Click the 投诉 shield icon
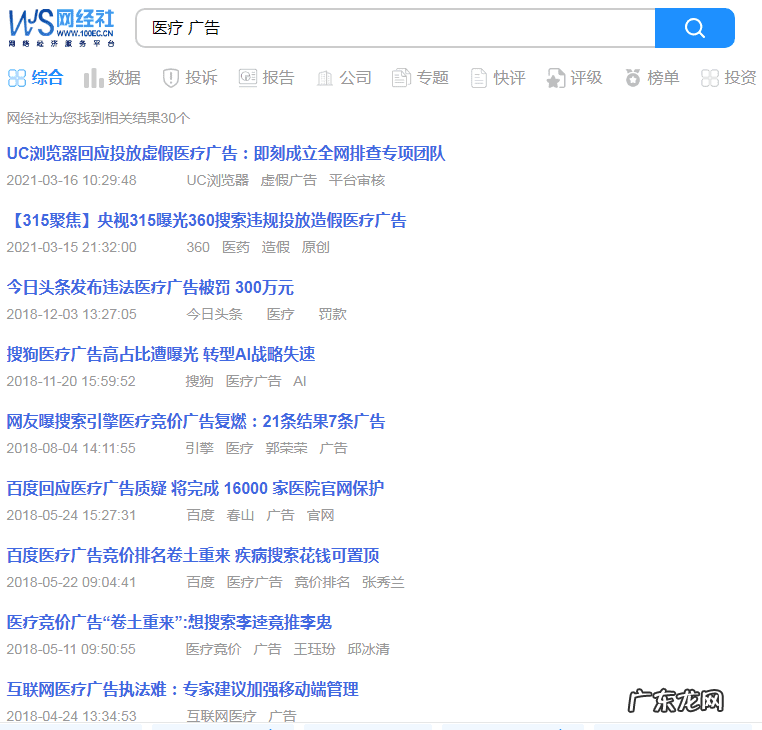Screen dimensions: 762x730 pyautogui.click(x=171, y=78)
